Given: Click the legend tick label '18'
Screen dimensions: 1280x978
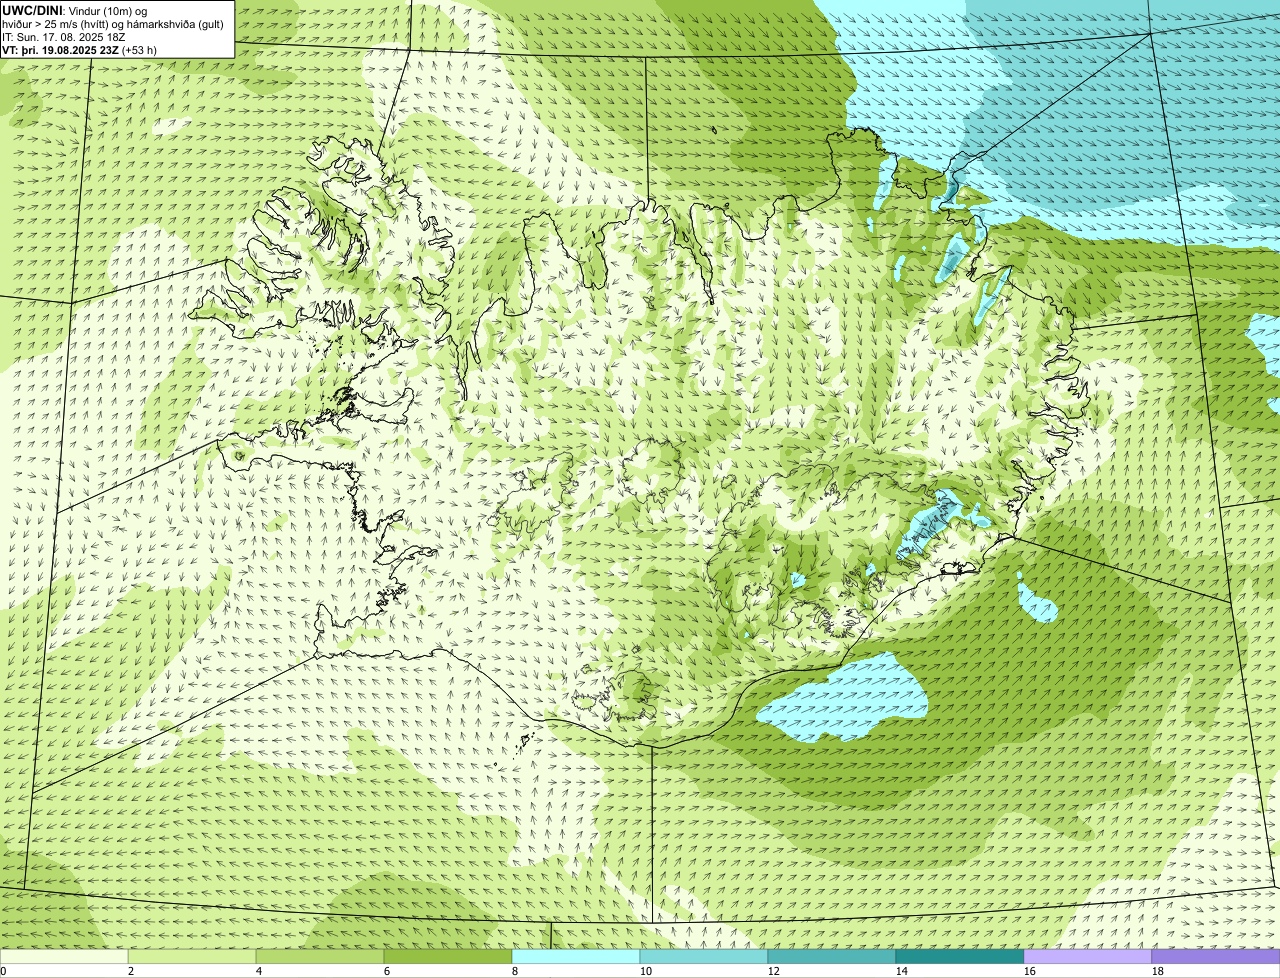Looking at the screenshot, I should click(x=1158, y=971).
